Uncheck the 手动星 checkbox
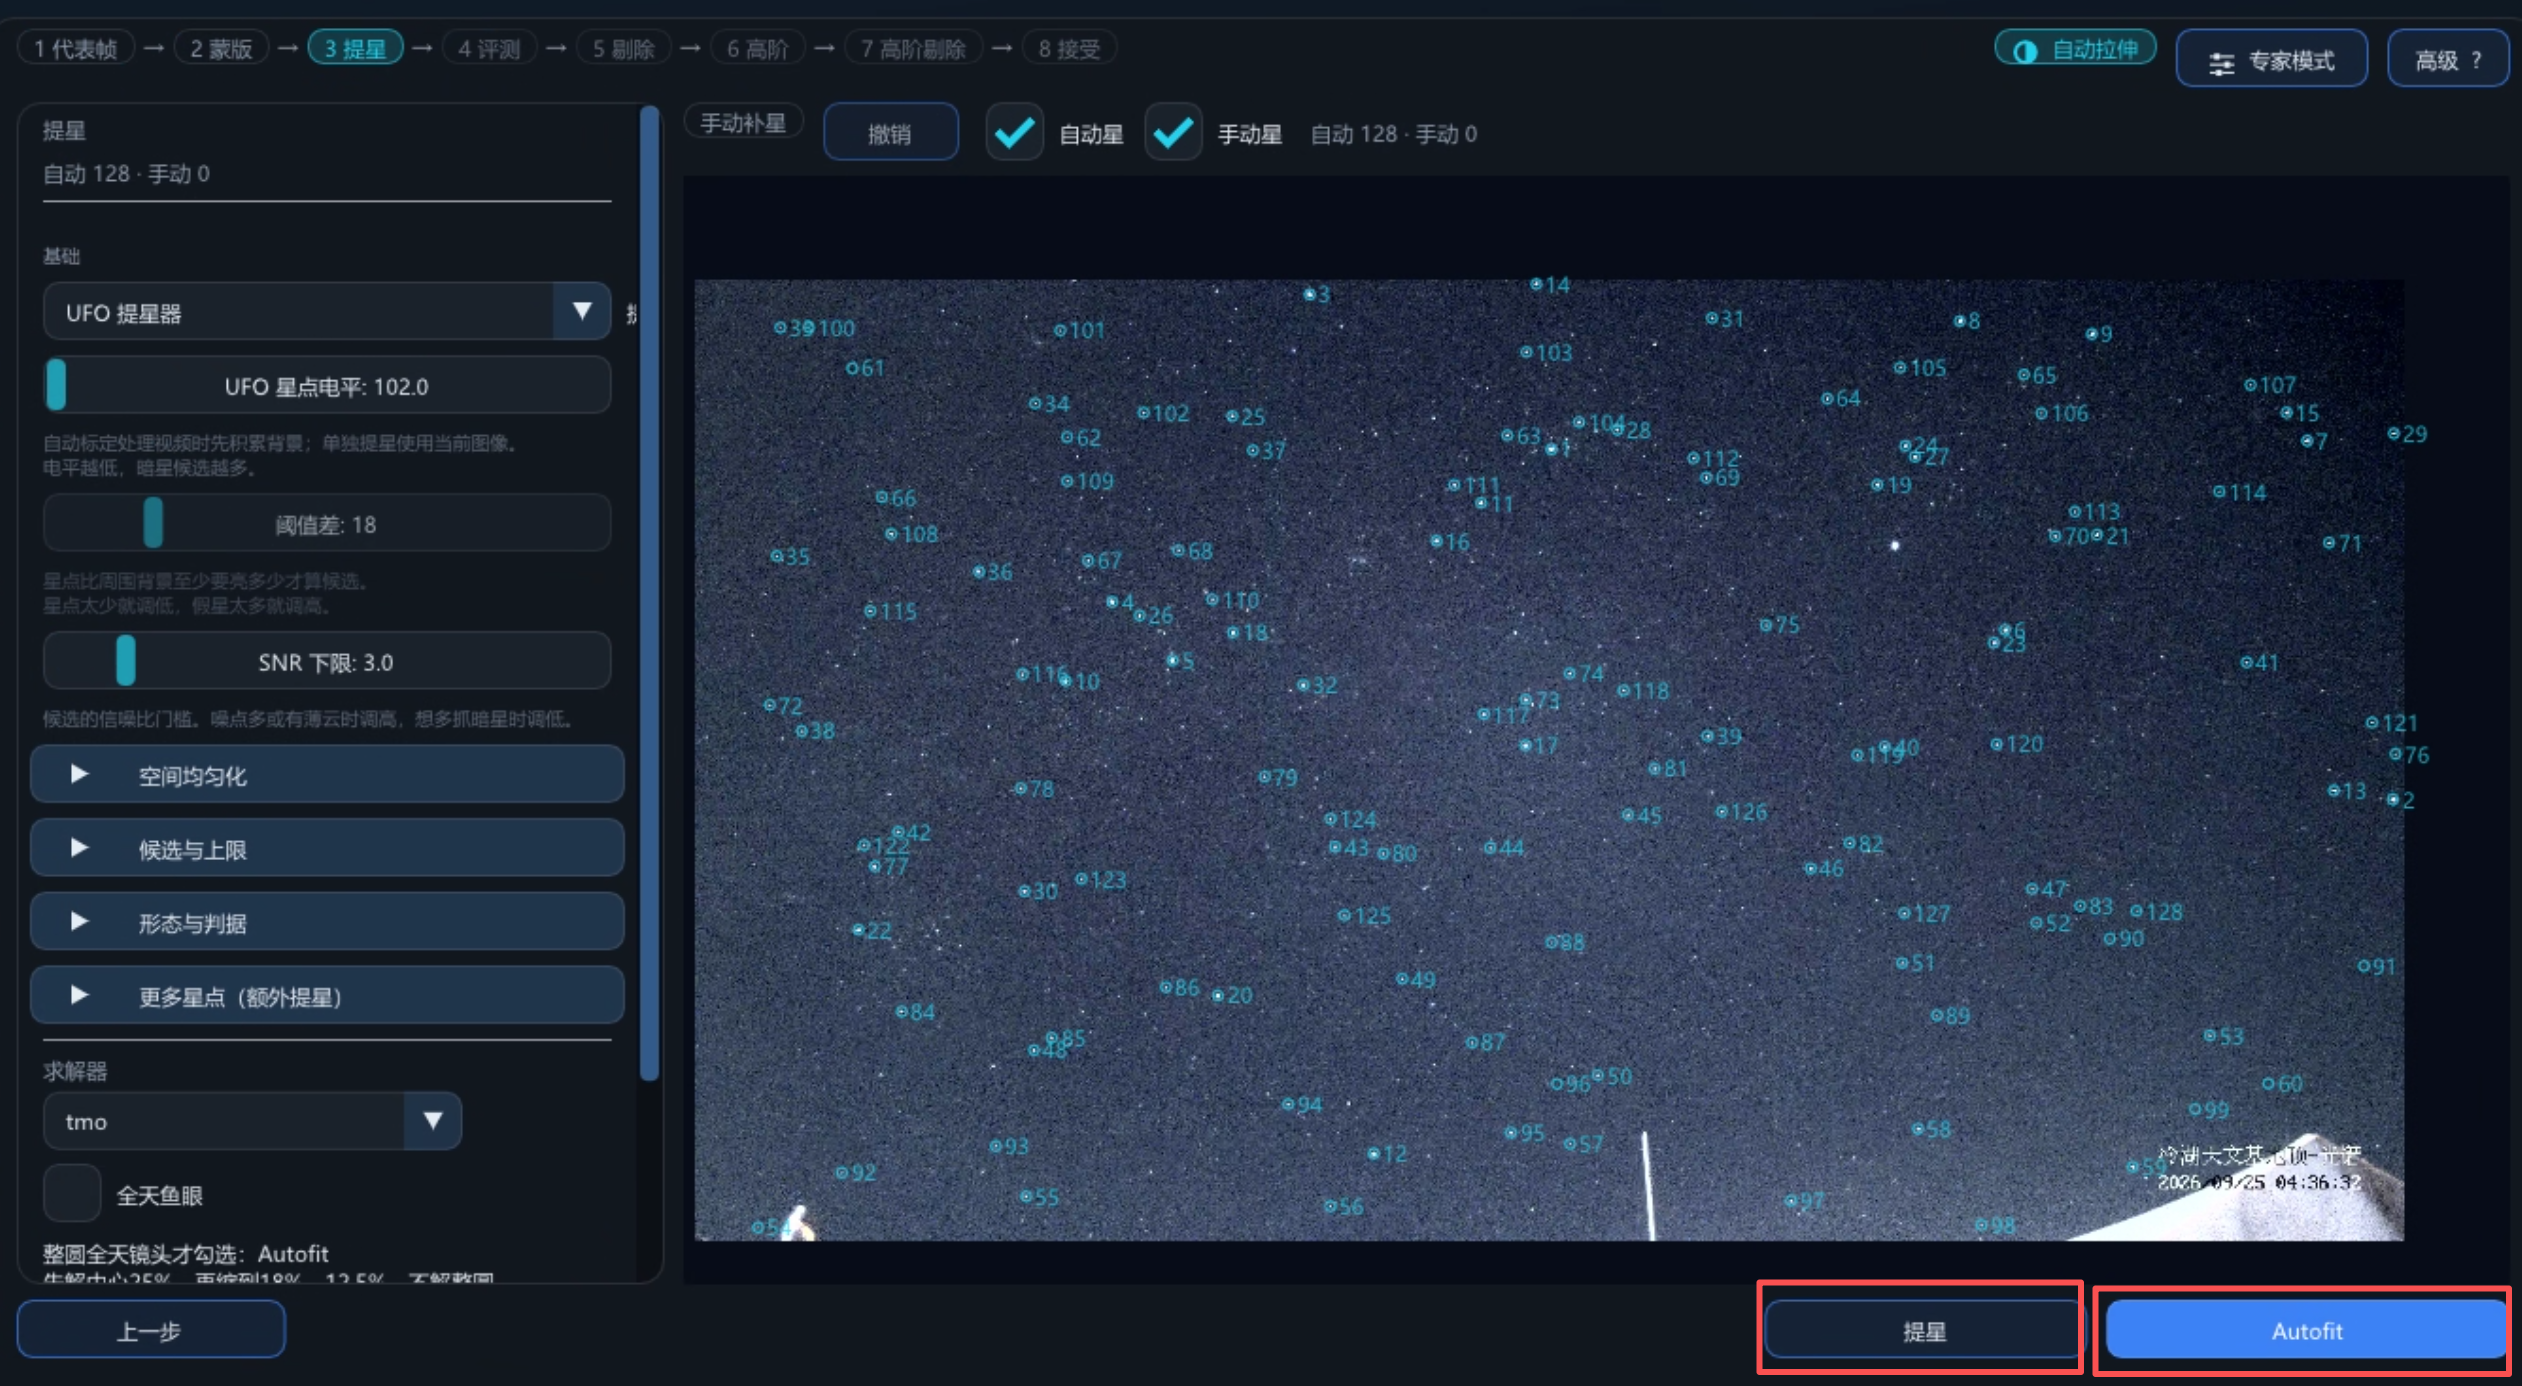Viewport: 2522px width, 1386px height. click(1172, 133)
